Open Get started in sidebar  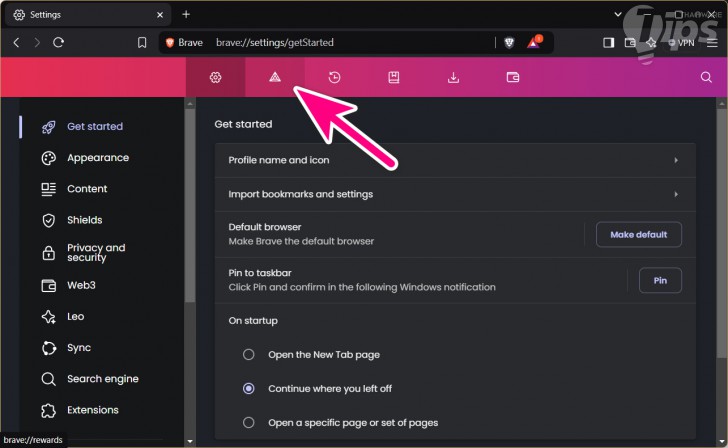[x=95, y=126]
